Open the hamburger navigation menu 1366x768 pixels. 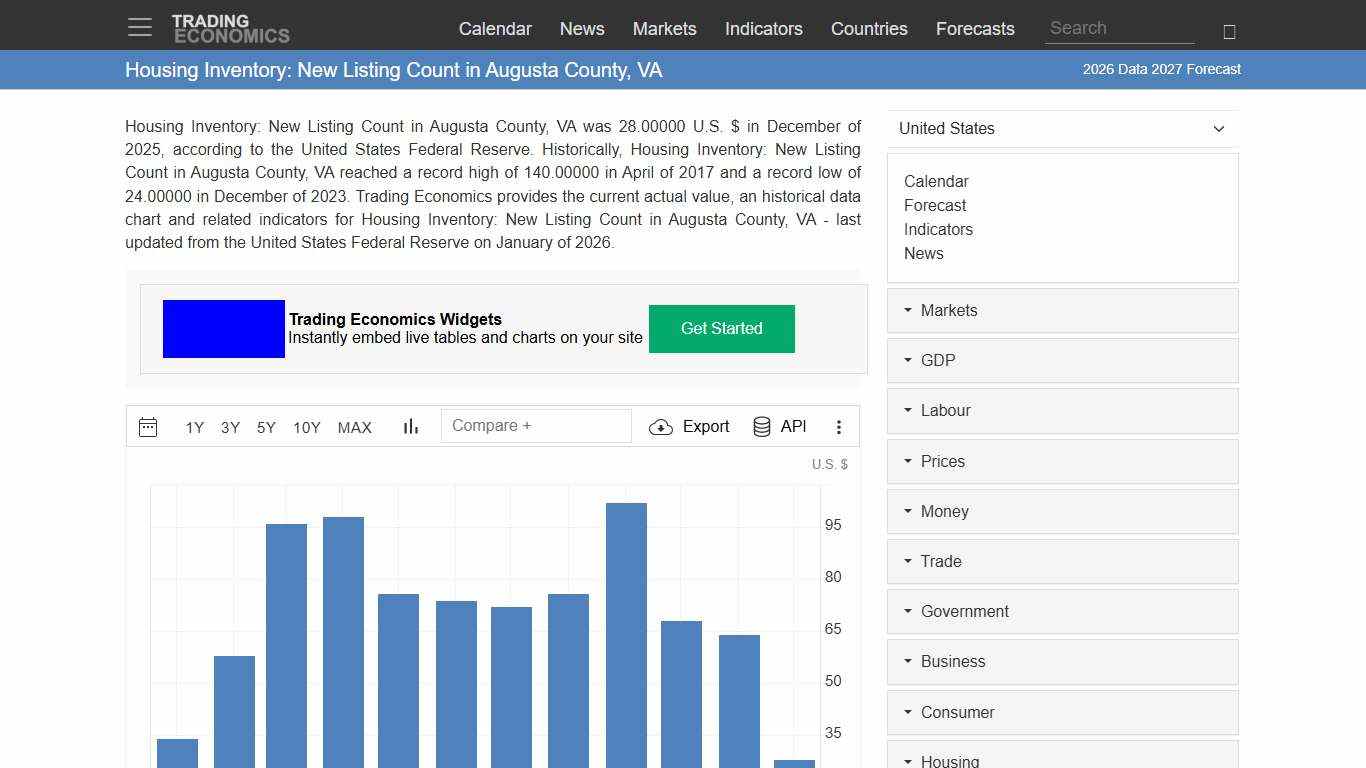tap(139, 27)
